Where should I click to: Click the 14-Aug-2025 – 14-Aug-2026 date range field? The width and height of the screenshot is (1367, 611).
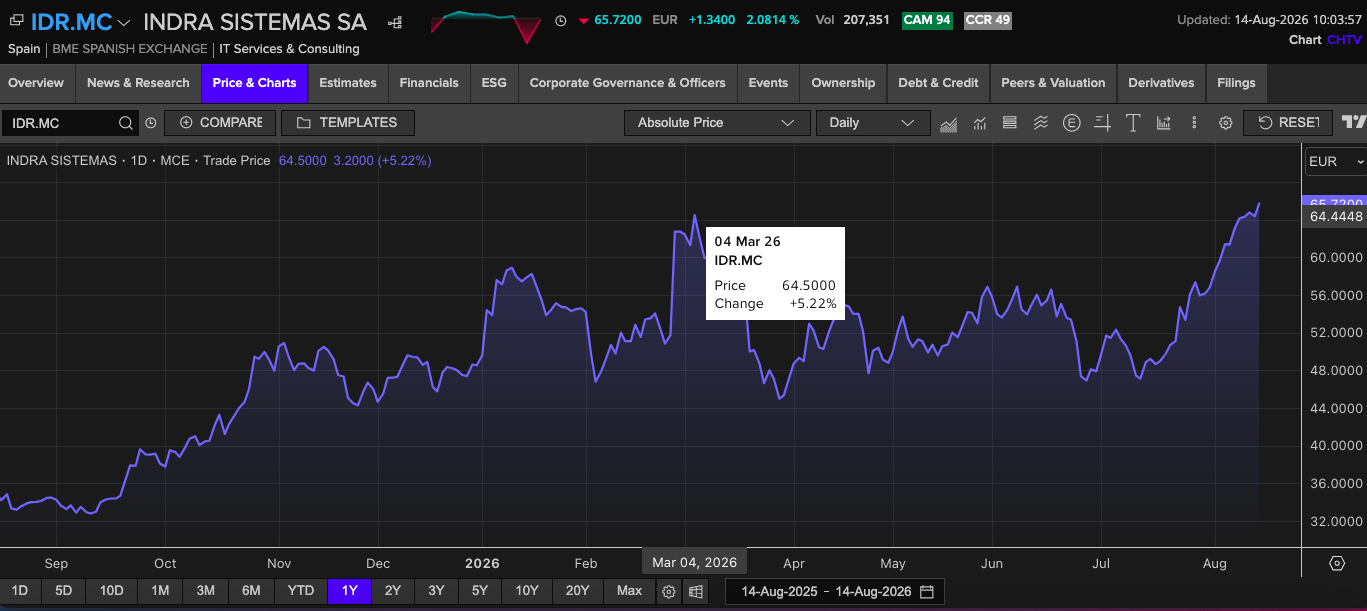[834, 592]
